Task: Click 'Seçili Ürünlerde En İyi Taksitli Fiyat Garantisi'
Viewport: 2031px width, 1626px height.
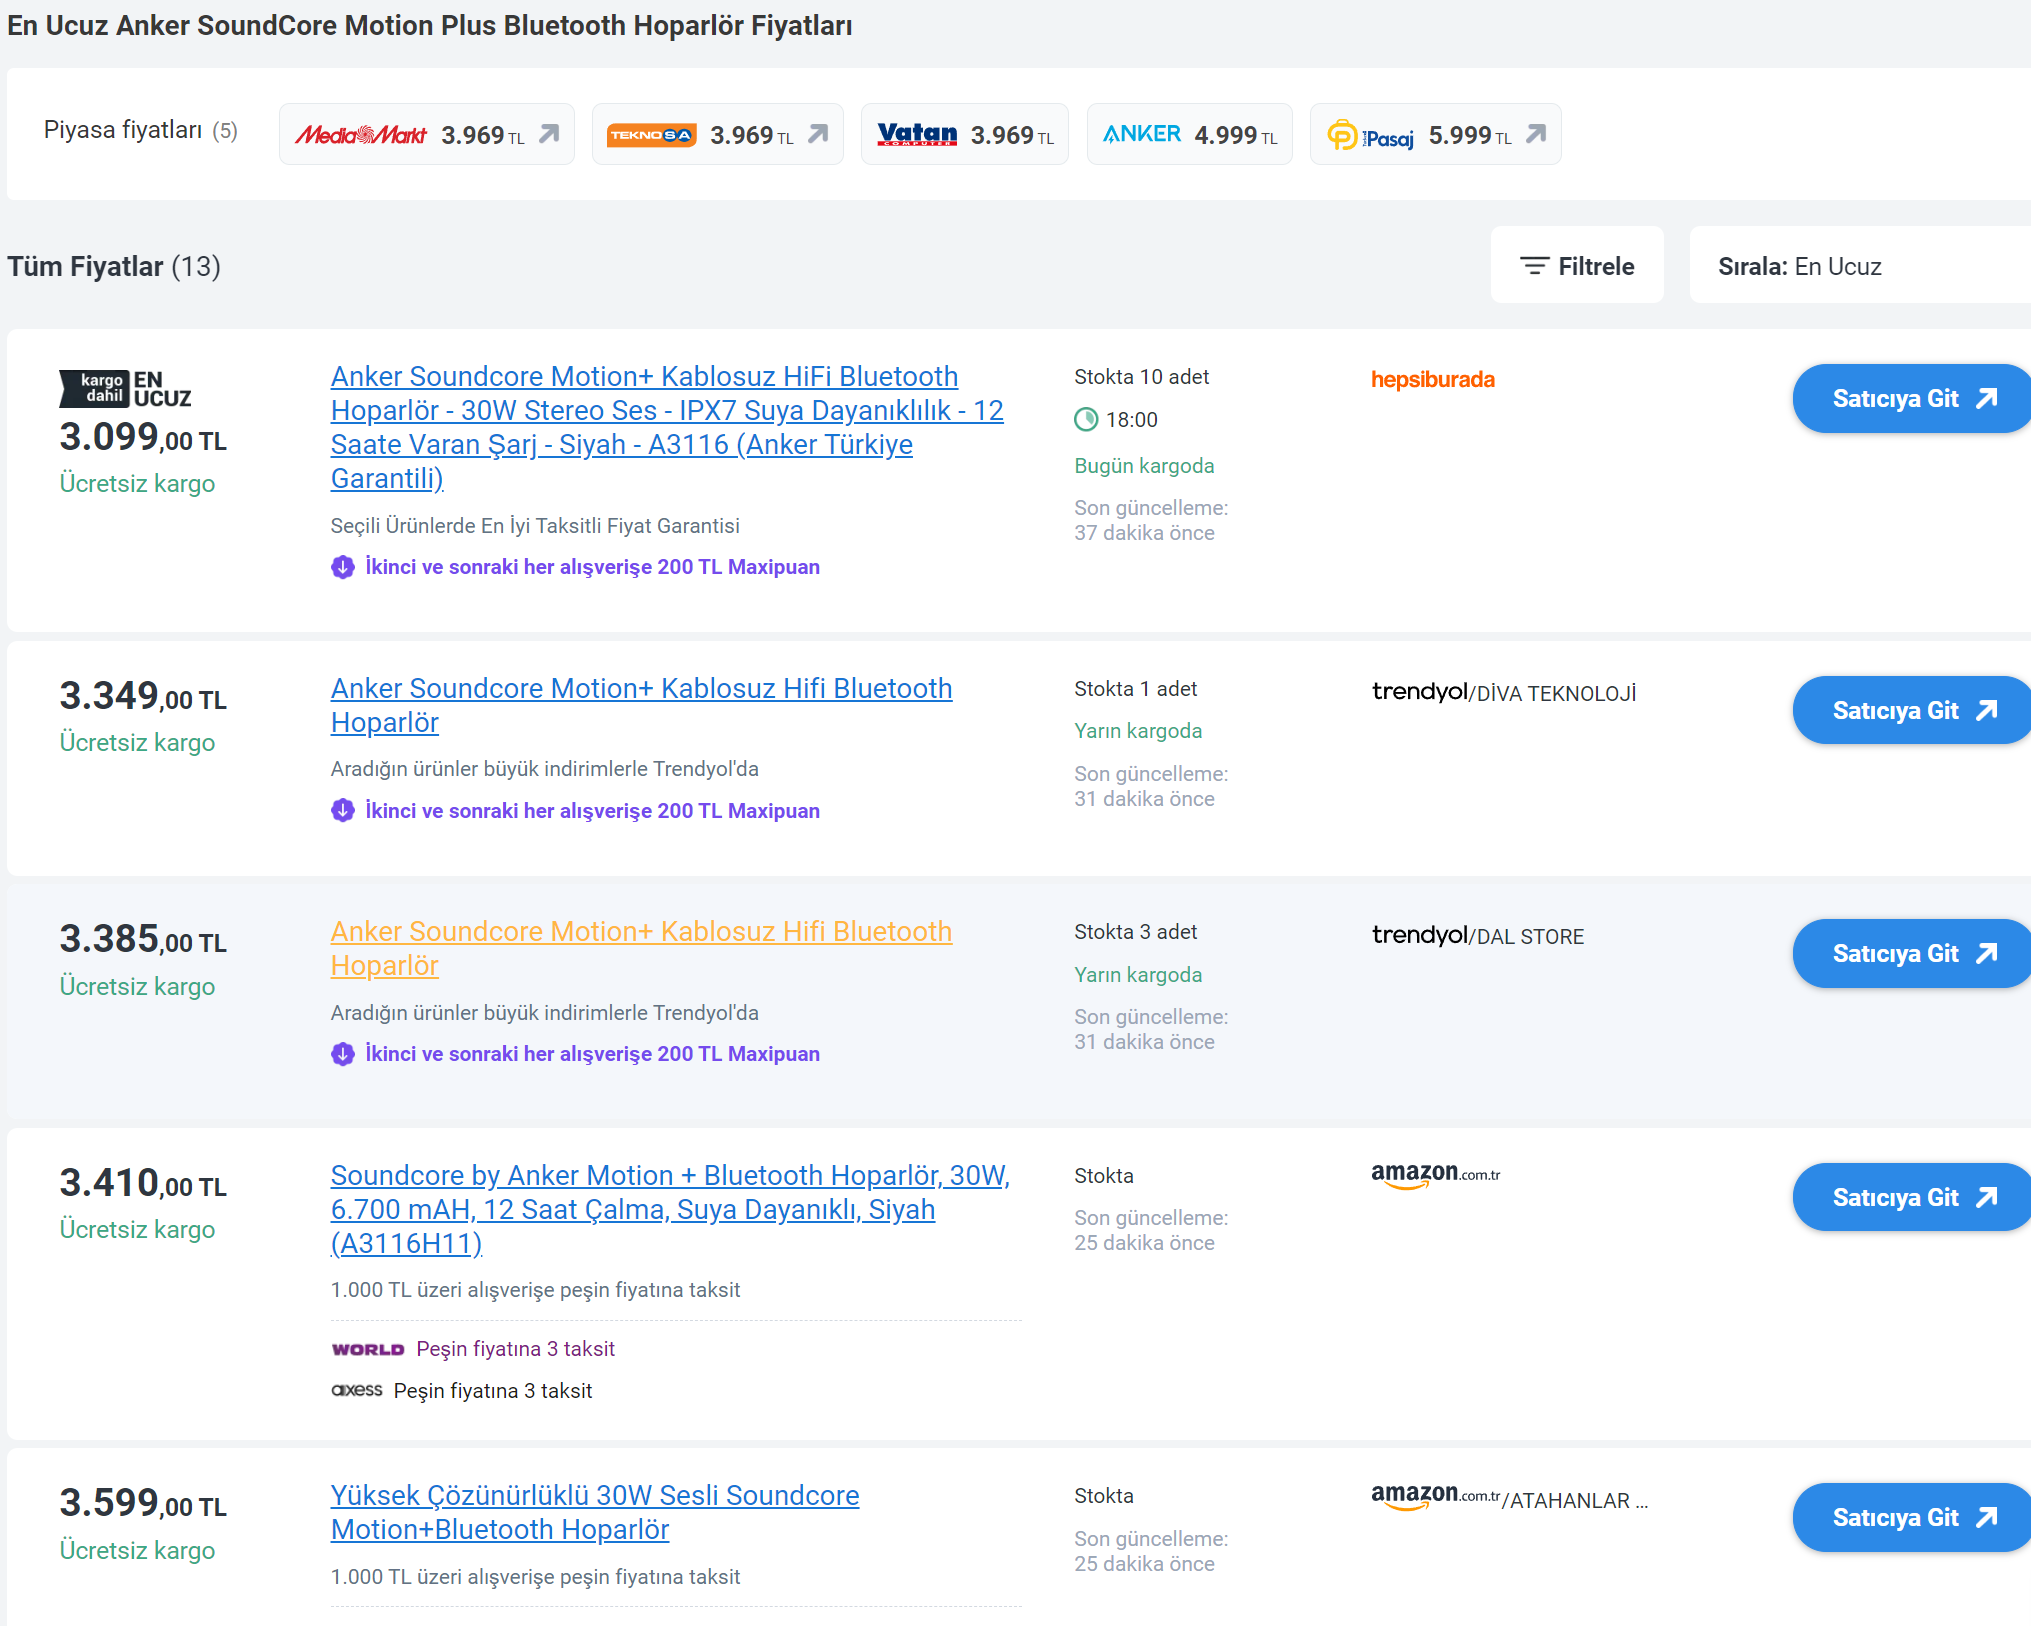Action: point(535,526)
